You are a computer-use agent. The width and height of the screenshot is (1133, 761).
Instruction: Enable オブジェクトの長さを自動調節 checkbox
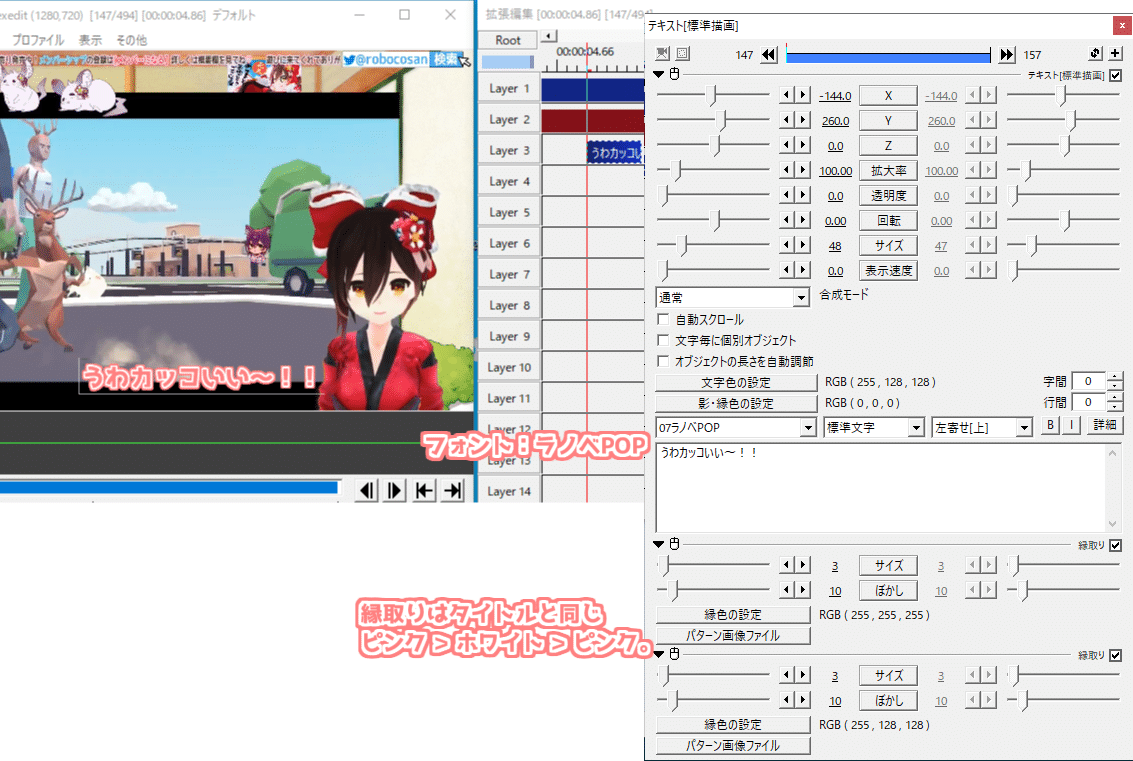coord(663,361)
